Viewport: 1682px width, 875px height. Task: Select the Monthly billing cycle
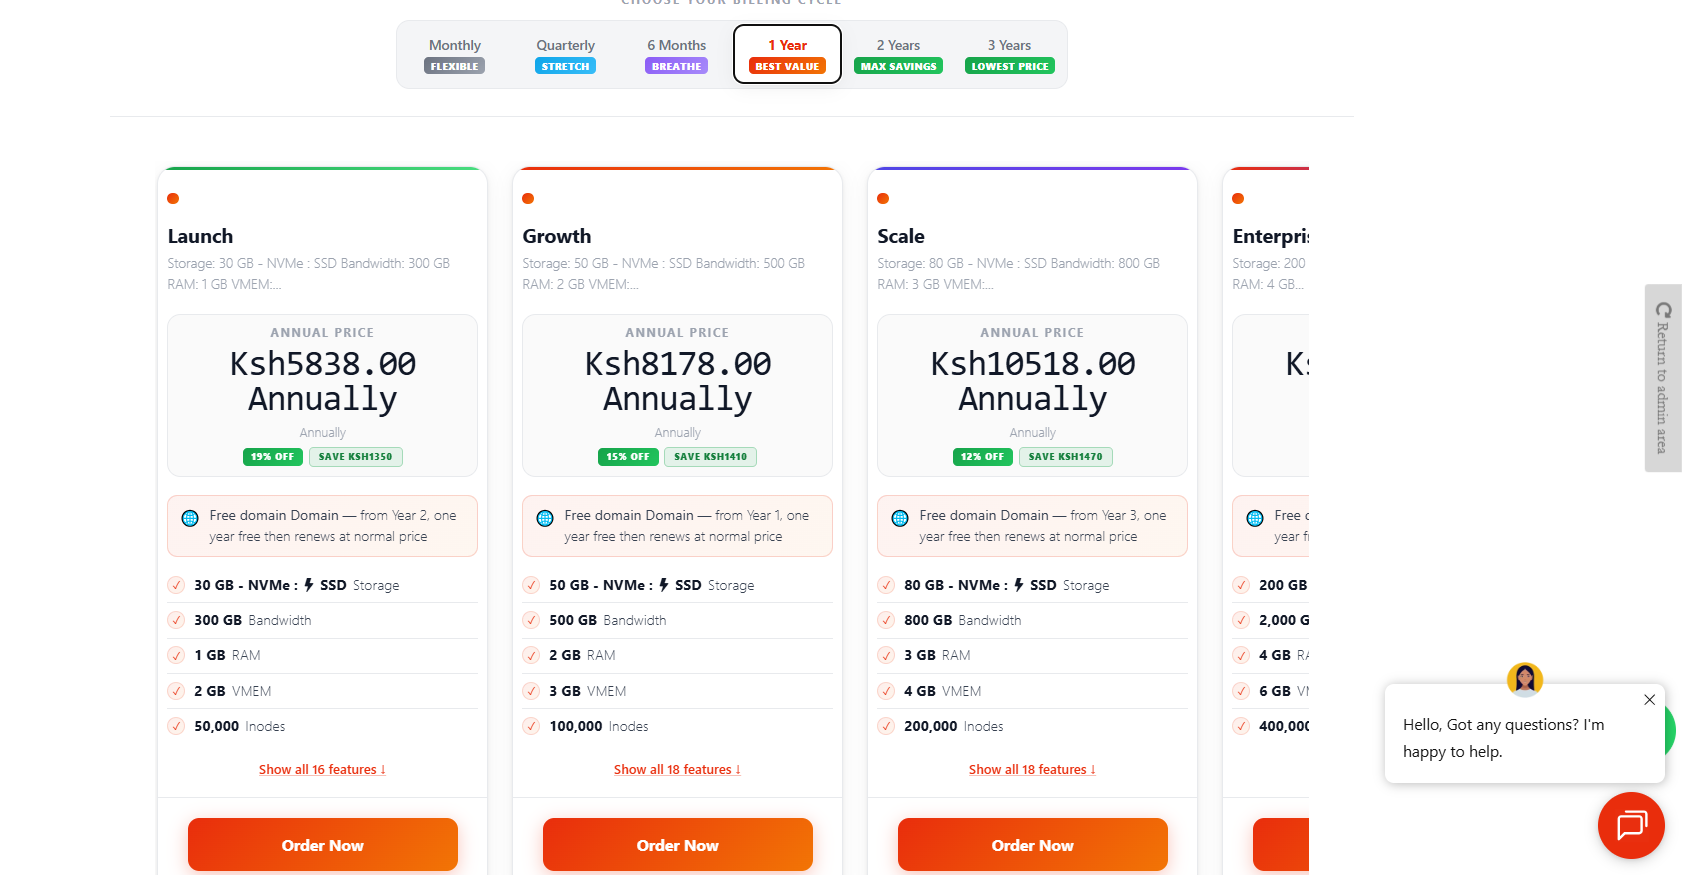click(x=455, y=54)
